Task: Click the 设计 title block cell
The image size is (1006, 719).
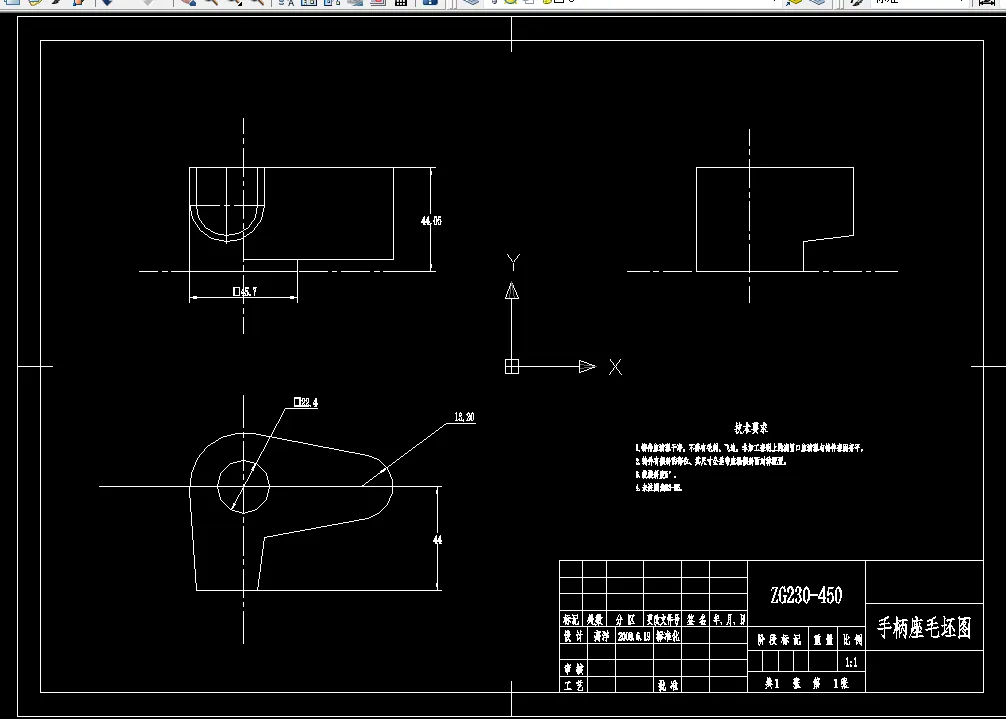Action: (574, 636)
